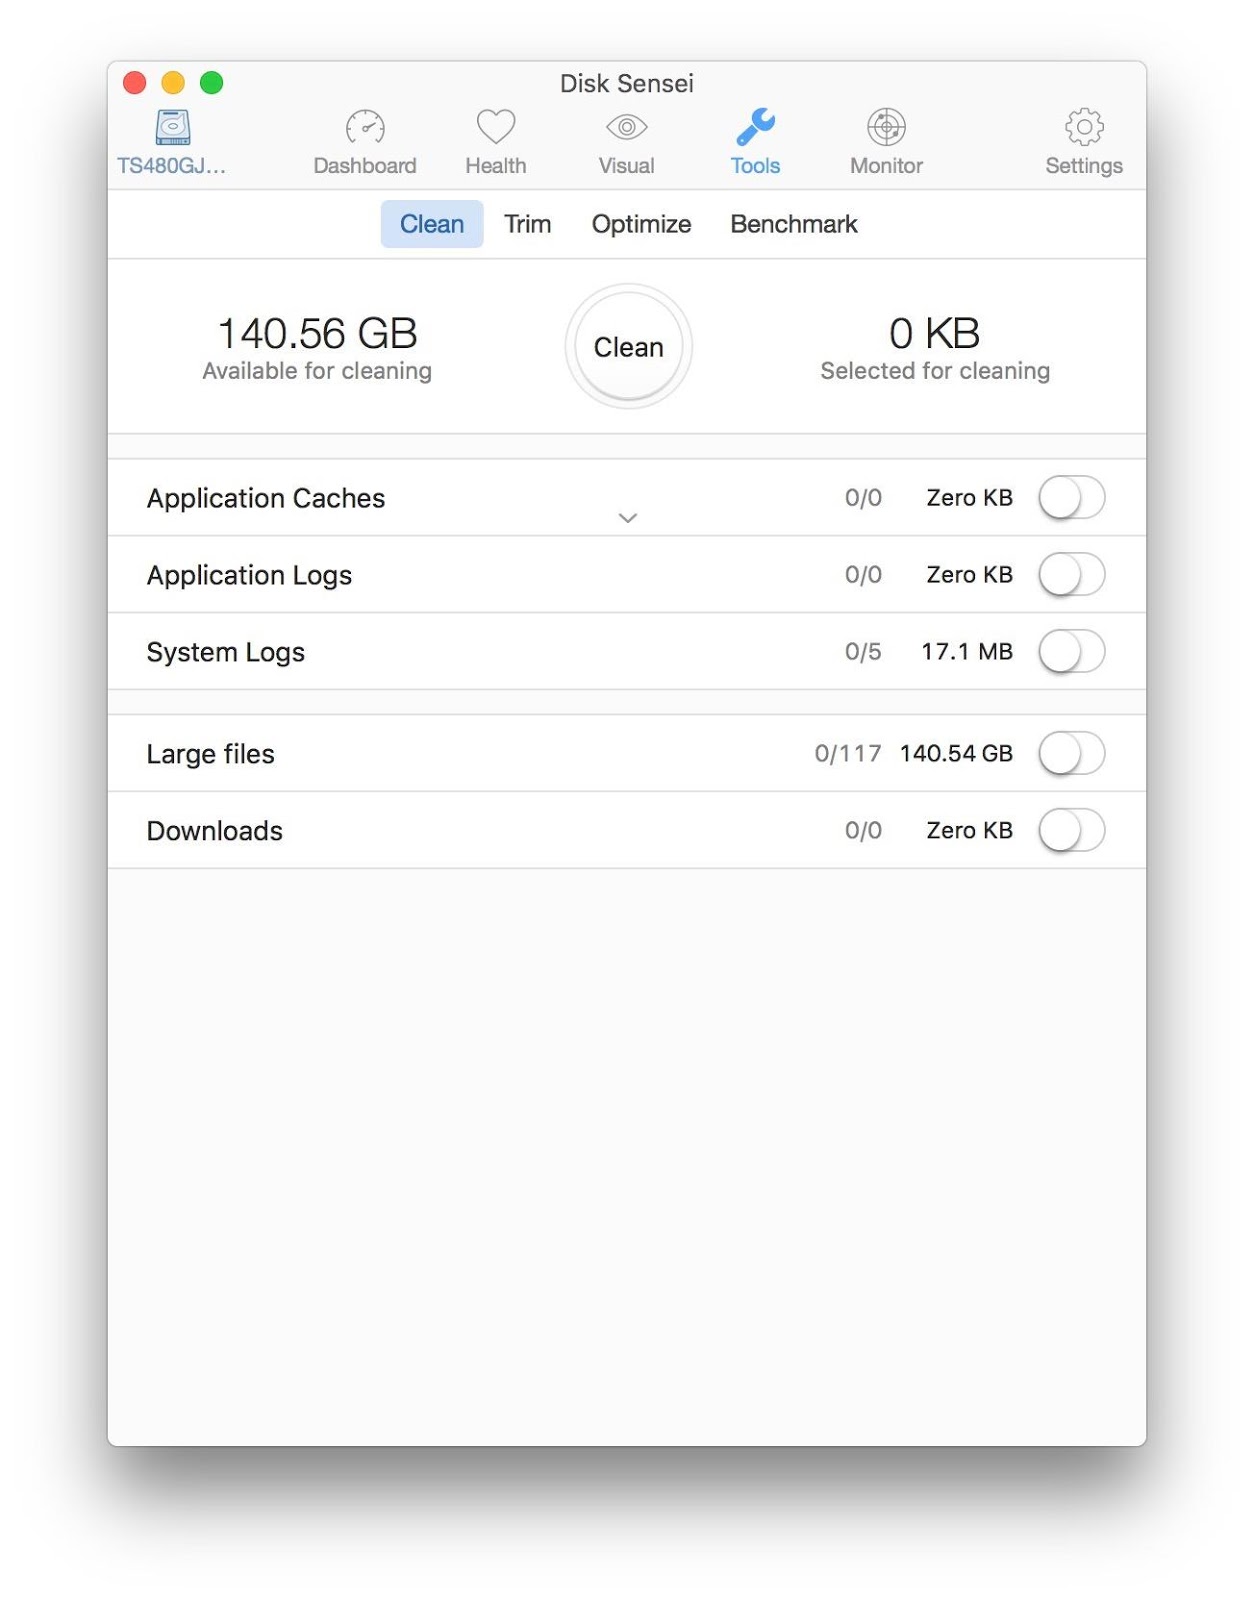The image size is (1254, 1600).
Task: Enable the Downloads cleaning switch
Action: click(1071, 830)
